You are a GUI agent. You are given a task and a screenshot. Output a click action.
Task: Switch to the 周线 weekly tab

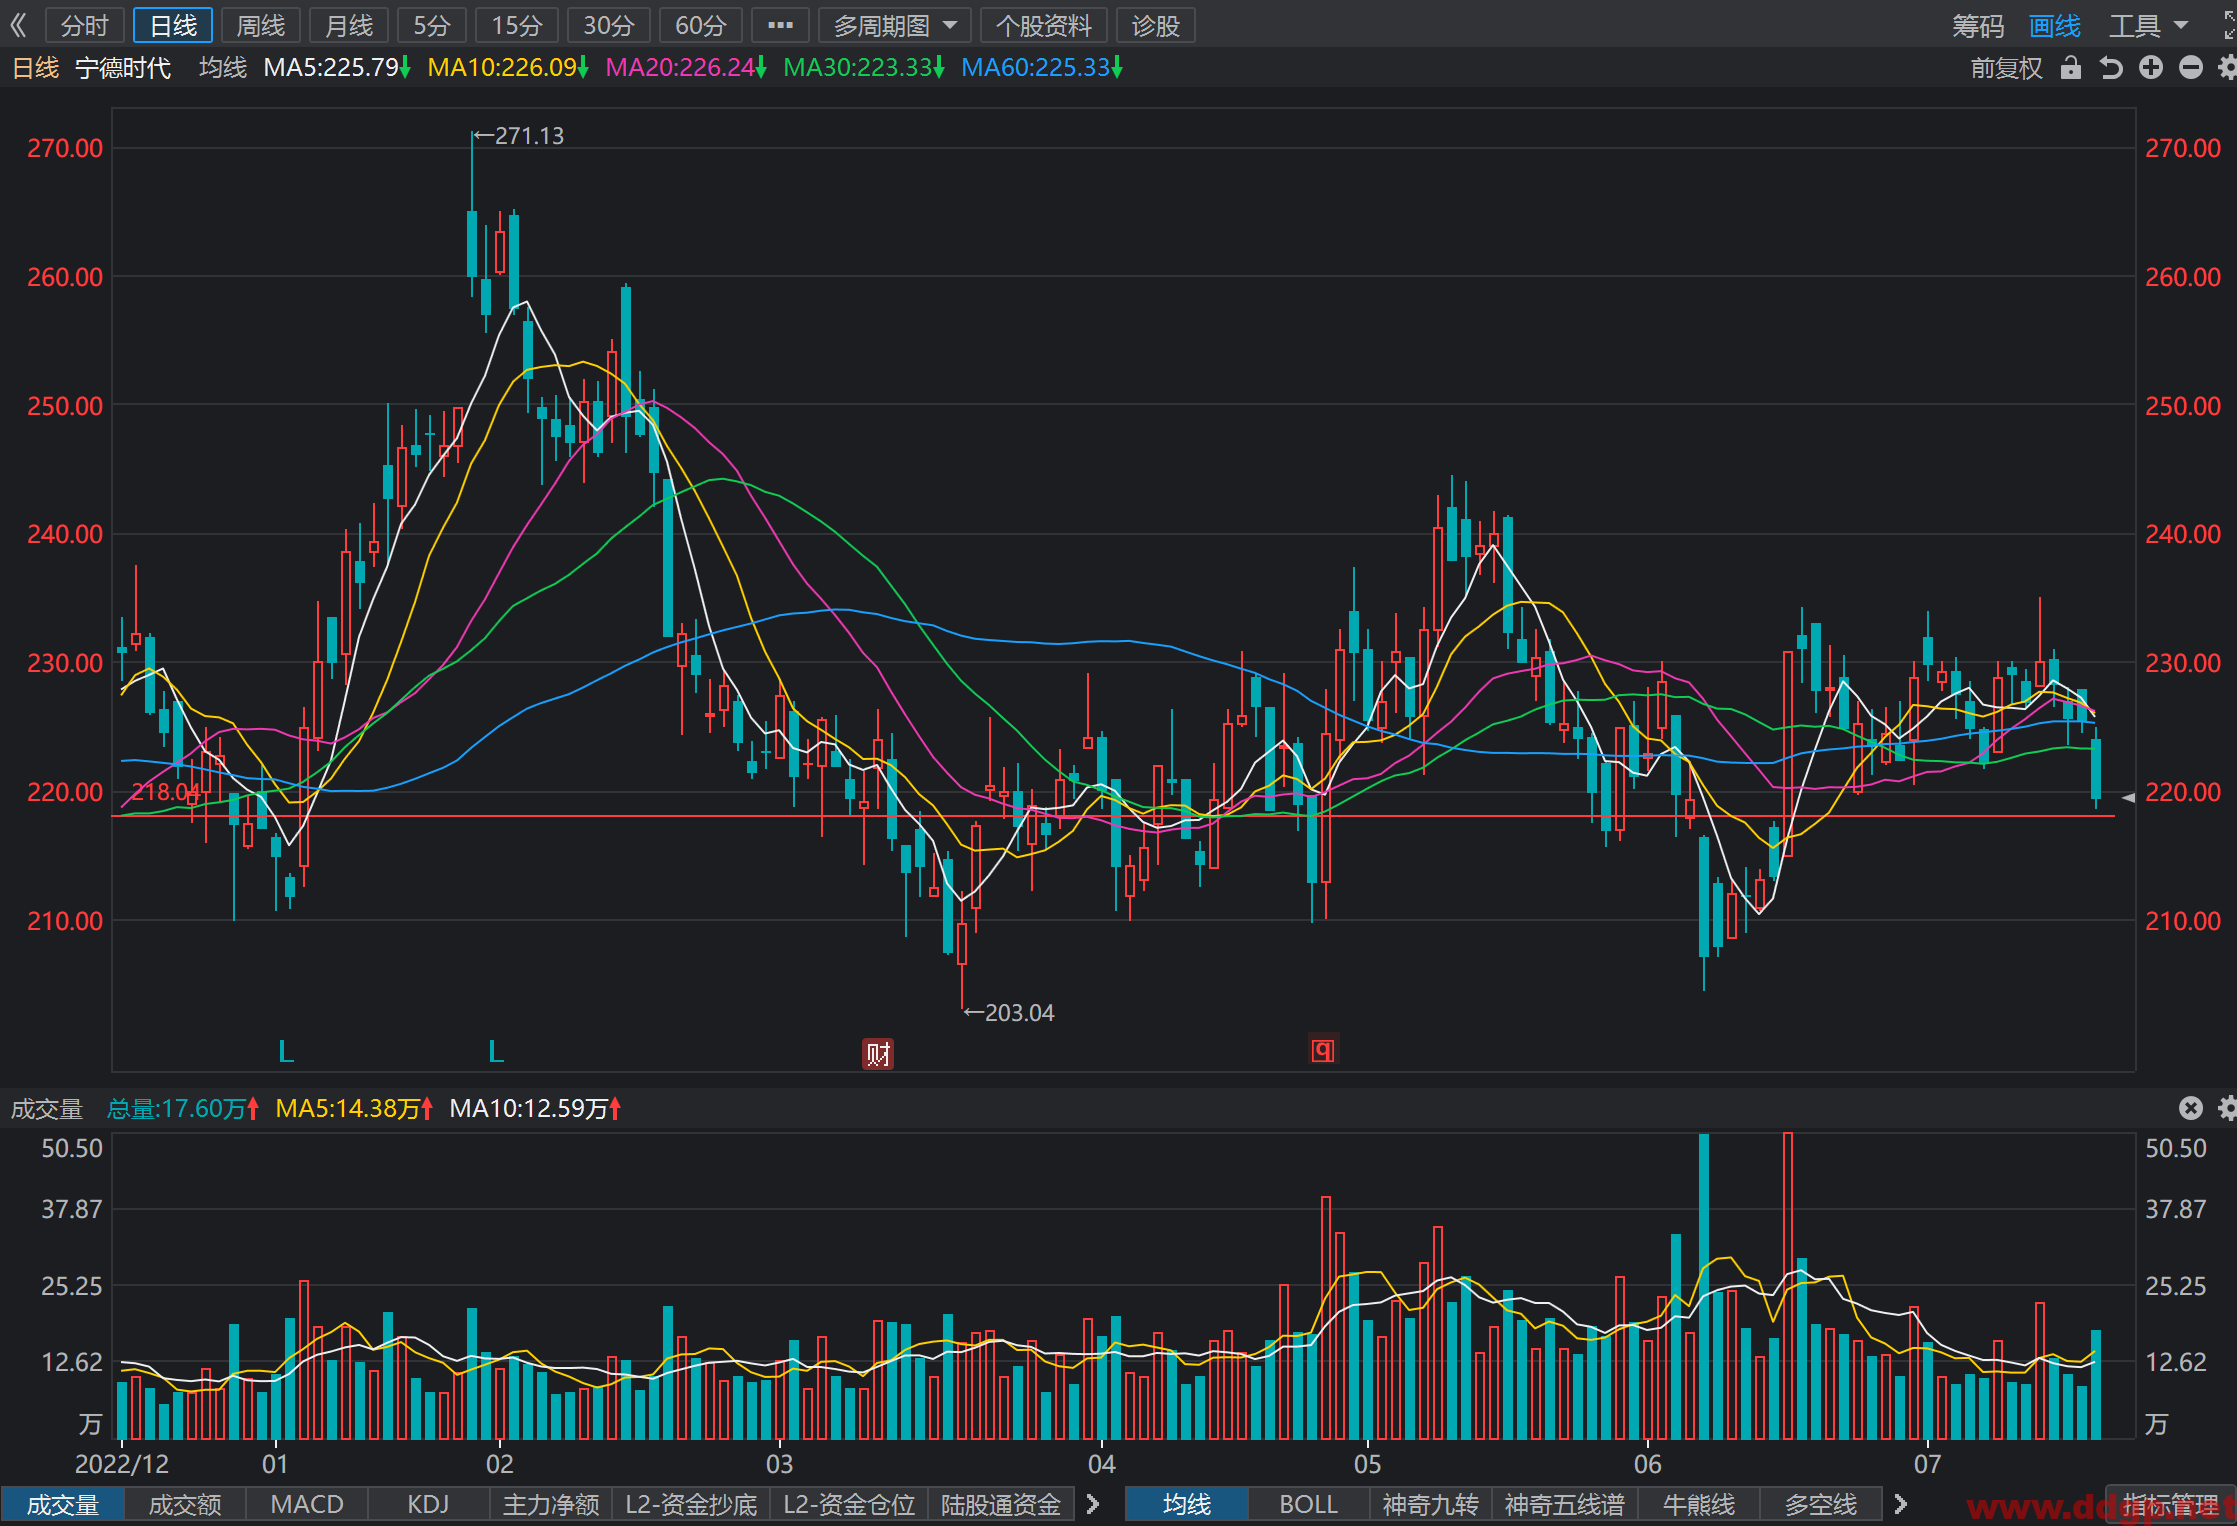pos(260,26)
